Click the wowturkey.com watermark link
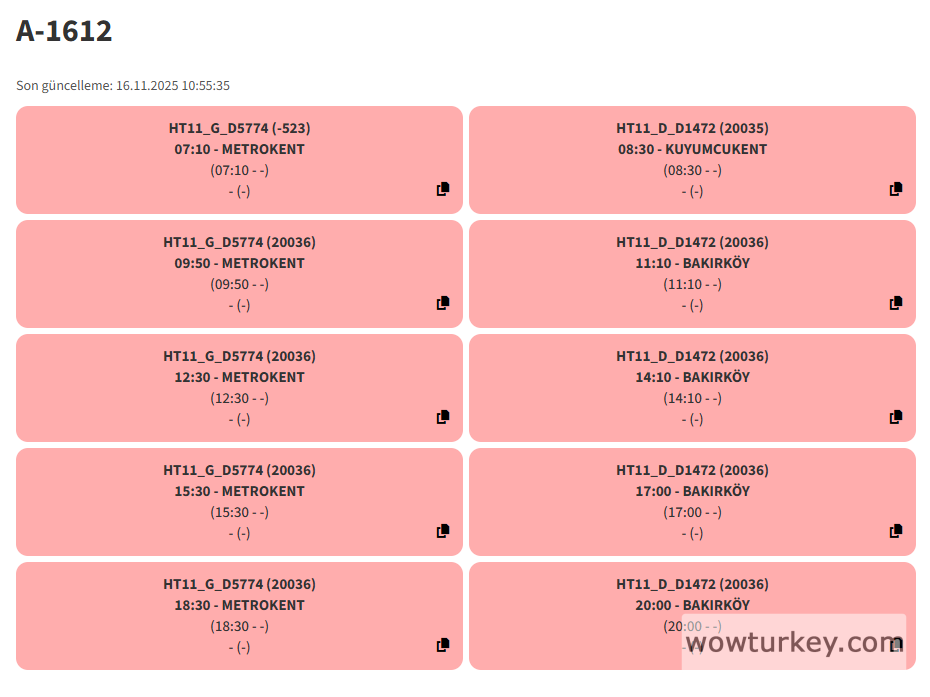This screenshot has height=697, width=930. (x=794, y=642)
